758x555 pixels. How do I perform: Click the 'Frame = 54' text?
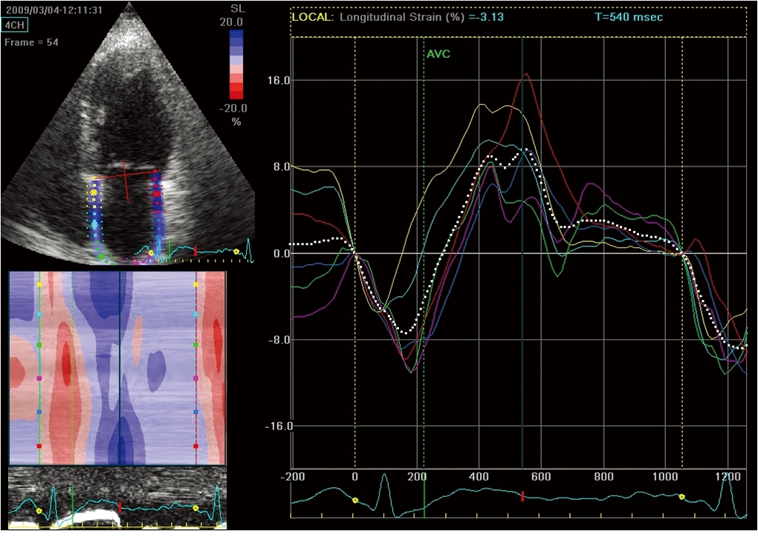click(31, 43)
